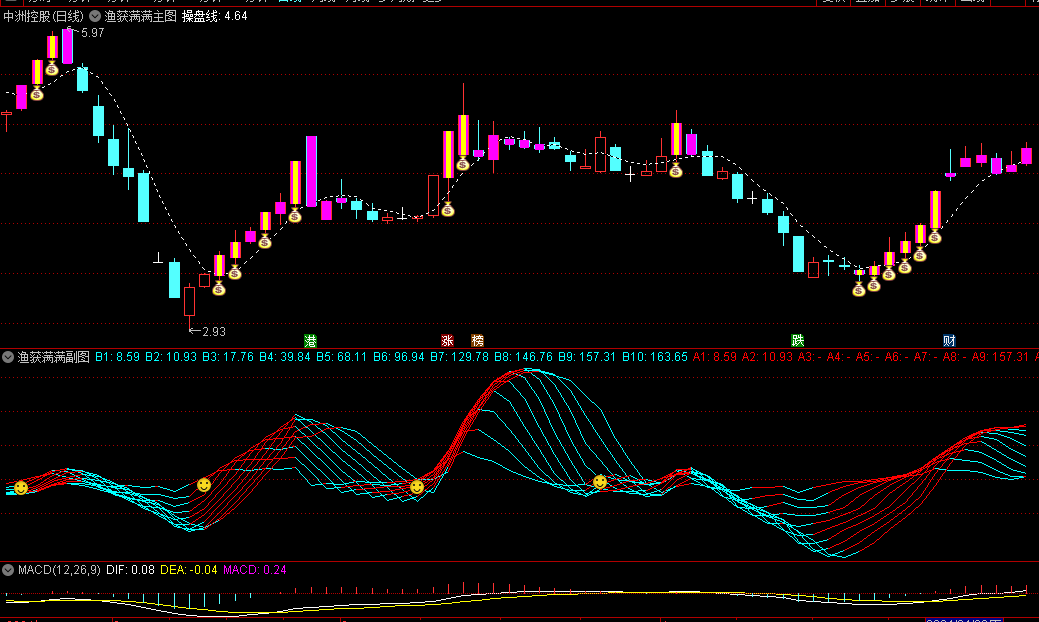
Task: Click the DIF: 0.08 value
Action: click(x=131, y=570)
